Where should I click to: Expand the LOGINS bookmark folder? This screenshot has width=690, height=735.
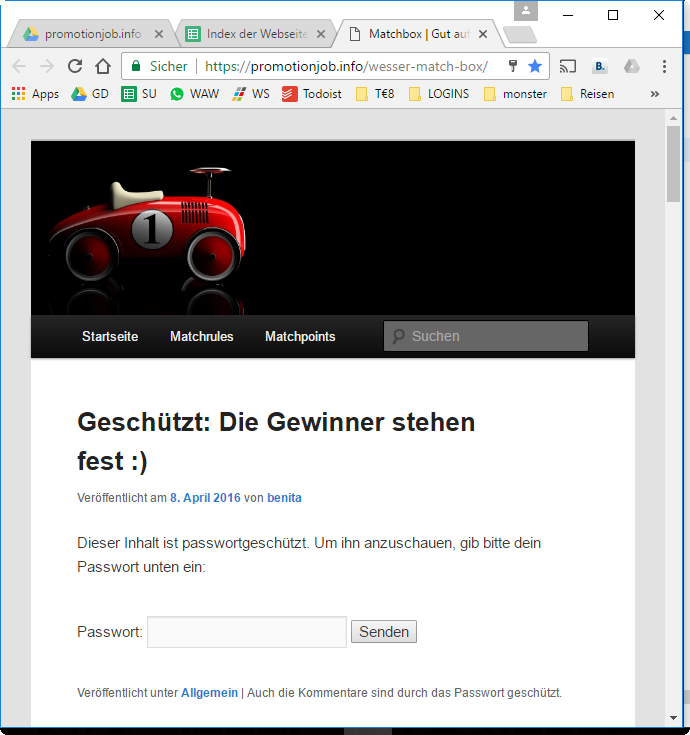click(438, 94)
